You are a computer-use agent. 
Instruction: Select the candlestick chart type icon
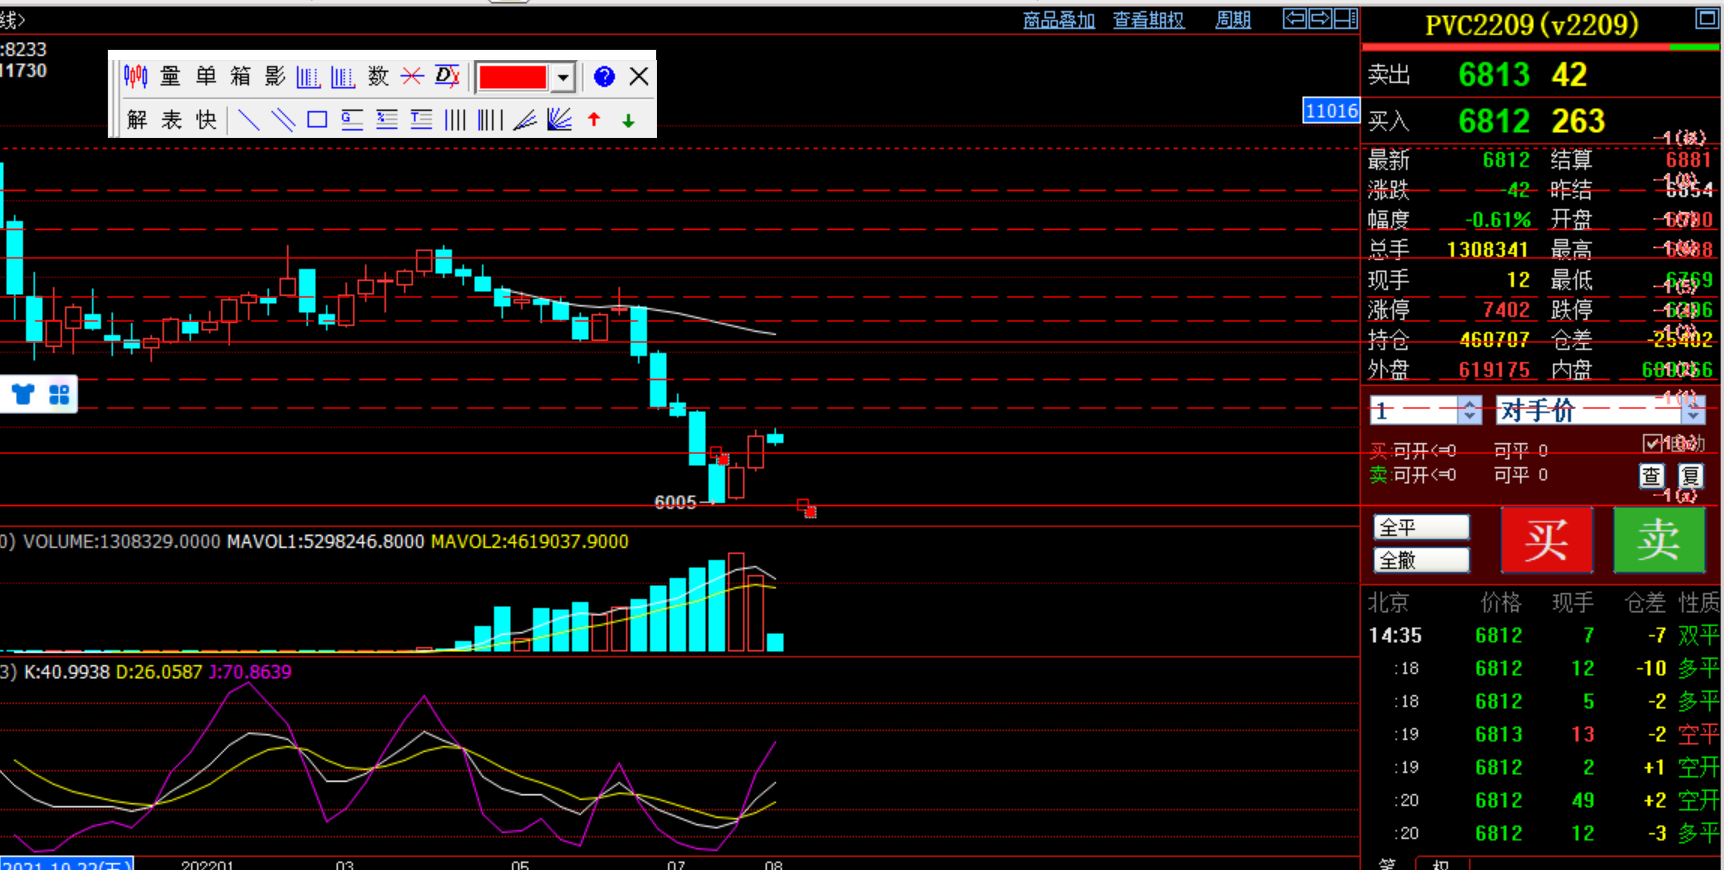pyautogui.click(x=136, y=76)
